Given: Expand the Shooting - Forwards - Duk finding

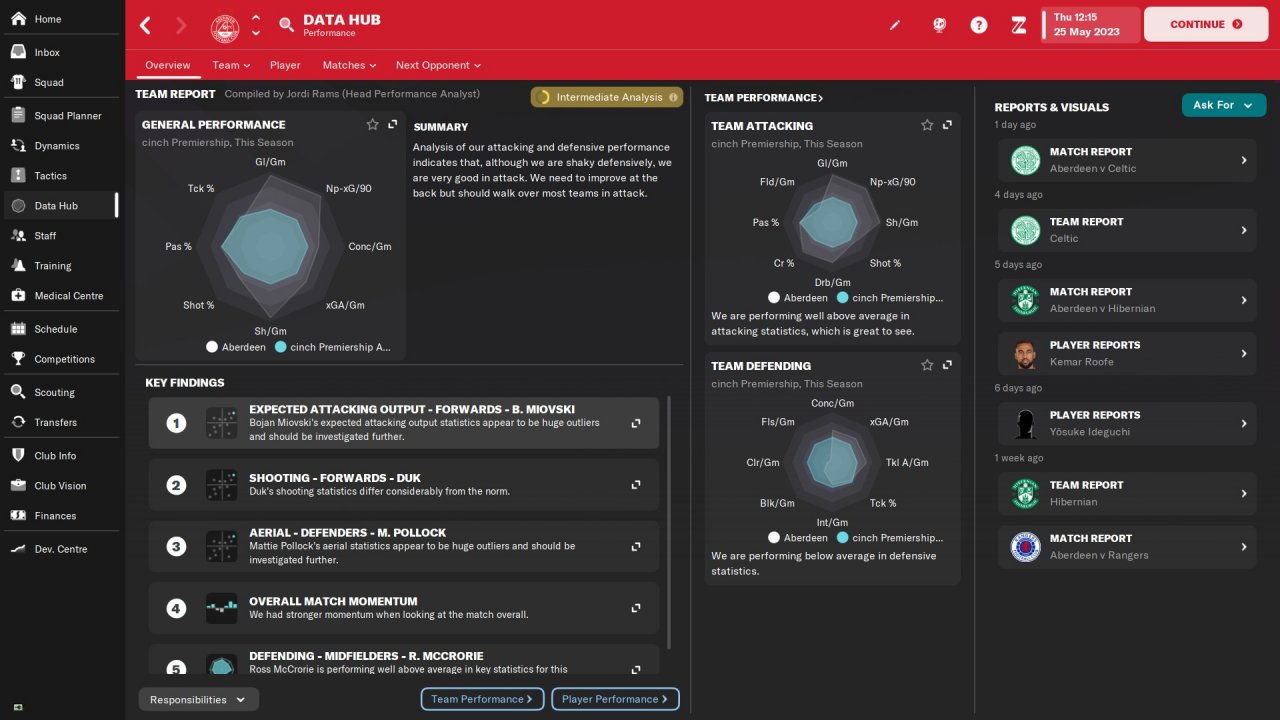Looking at the screenshot, I should pyautogui.click(x=636, y=485).
